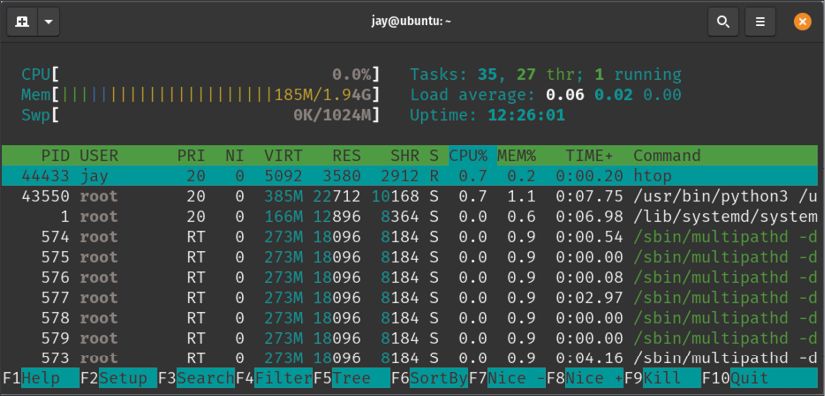Click the 0:04.16 time value

(589, 358)
